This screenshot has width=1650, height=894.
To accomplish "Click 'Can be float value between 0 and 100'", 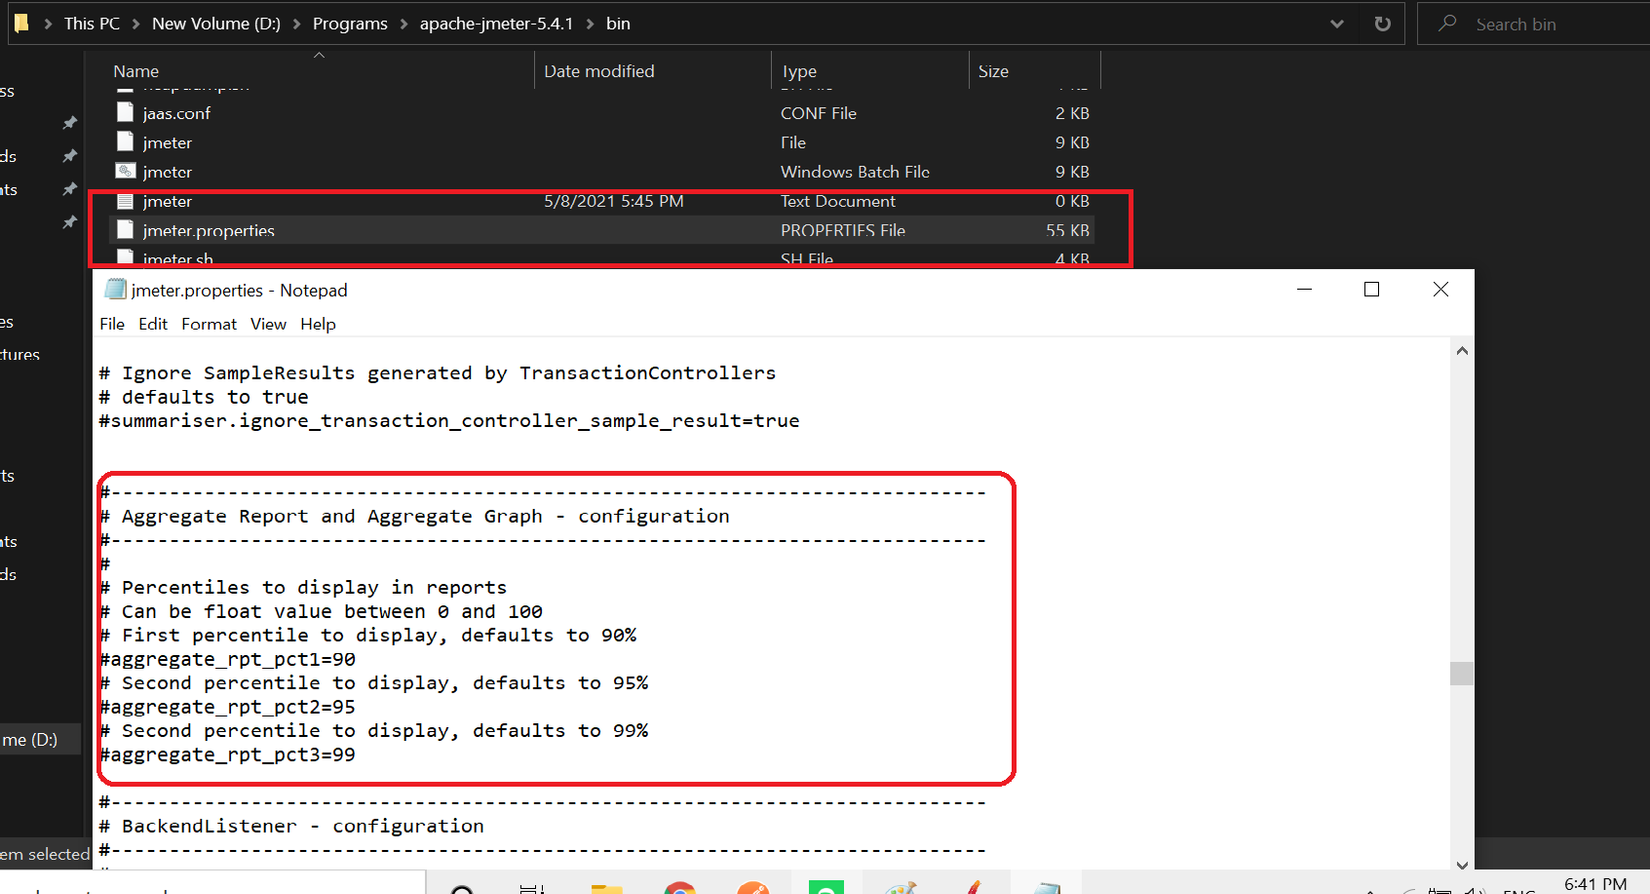I will click(321, 611).
